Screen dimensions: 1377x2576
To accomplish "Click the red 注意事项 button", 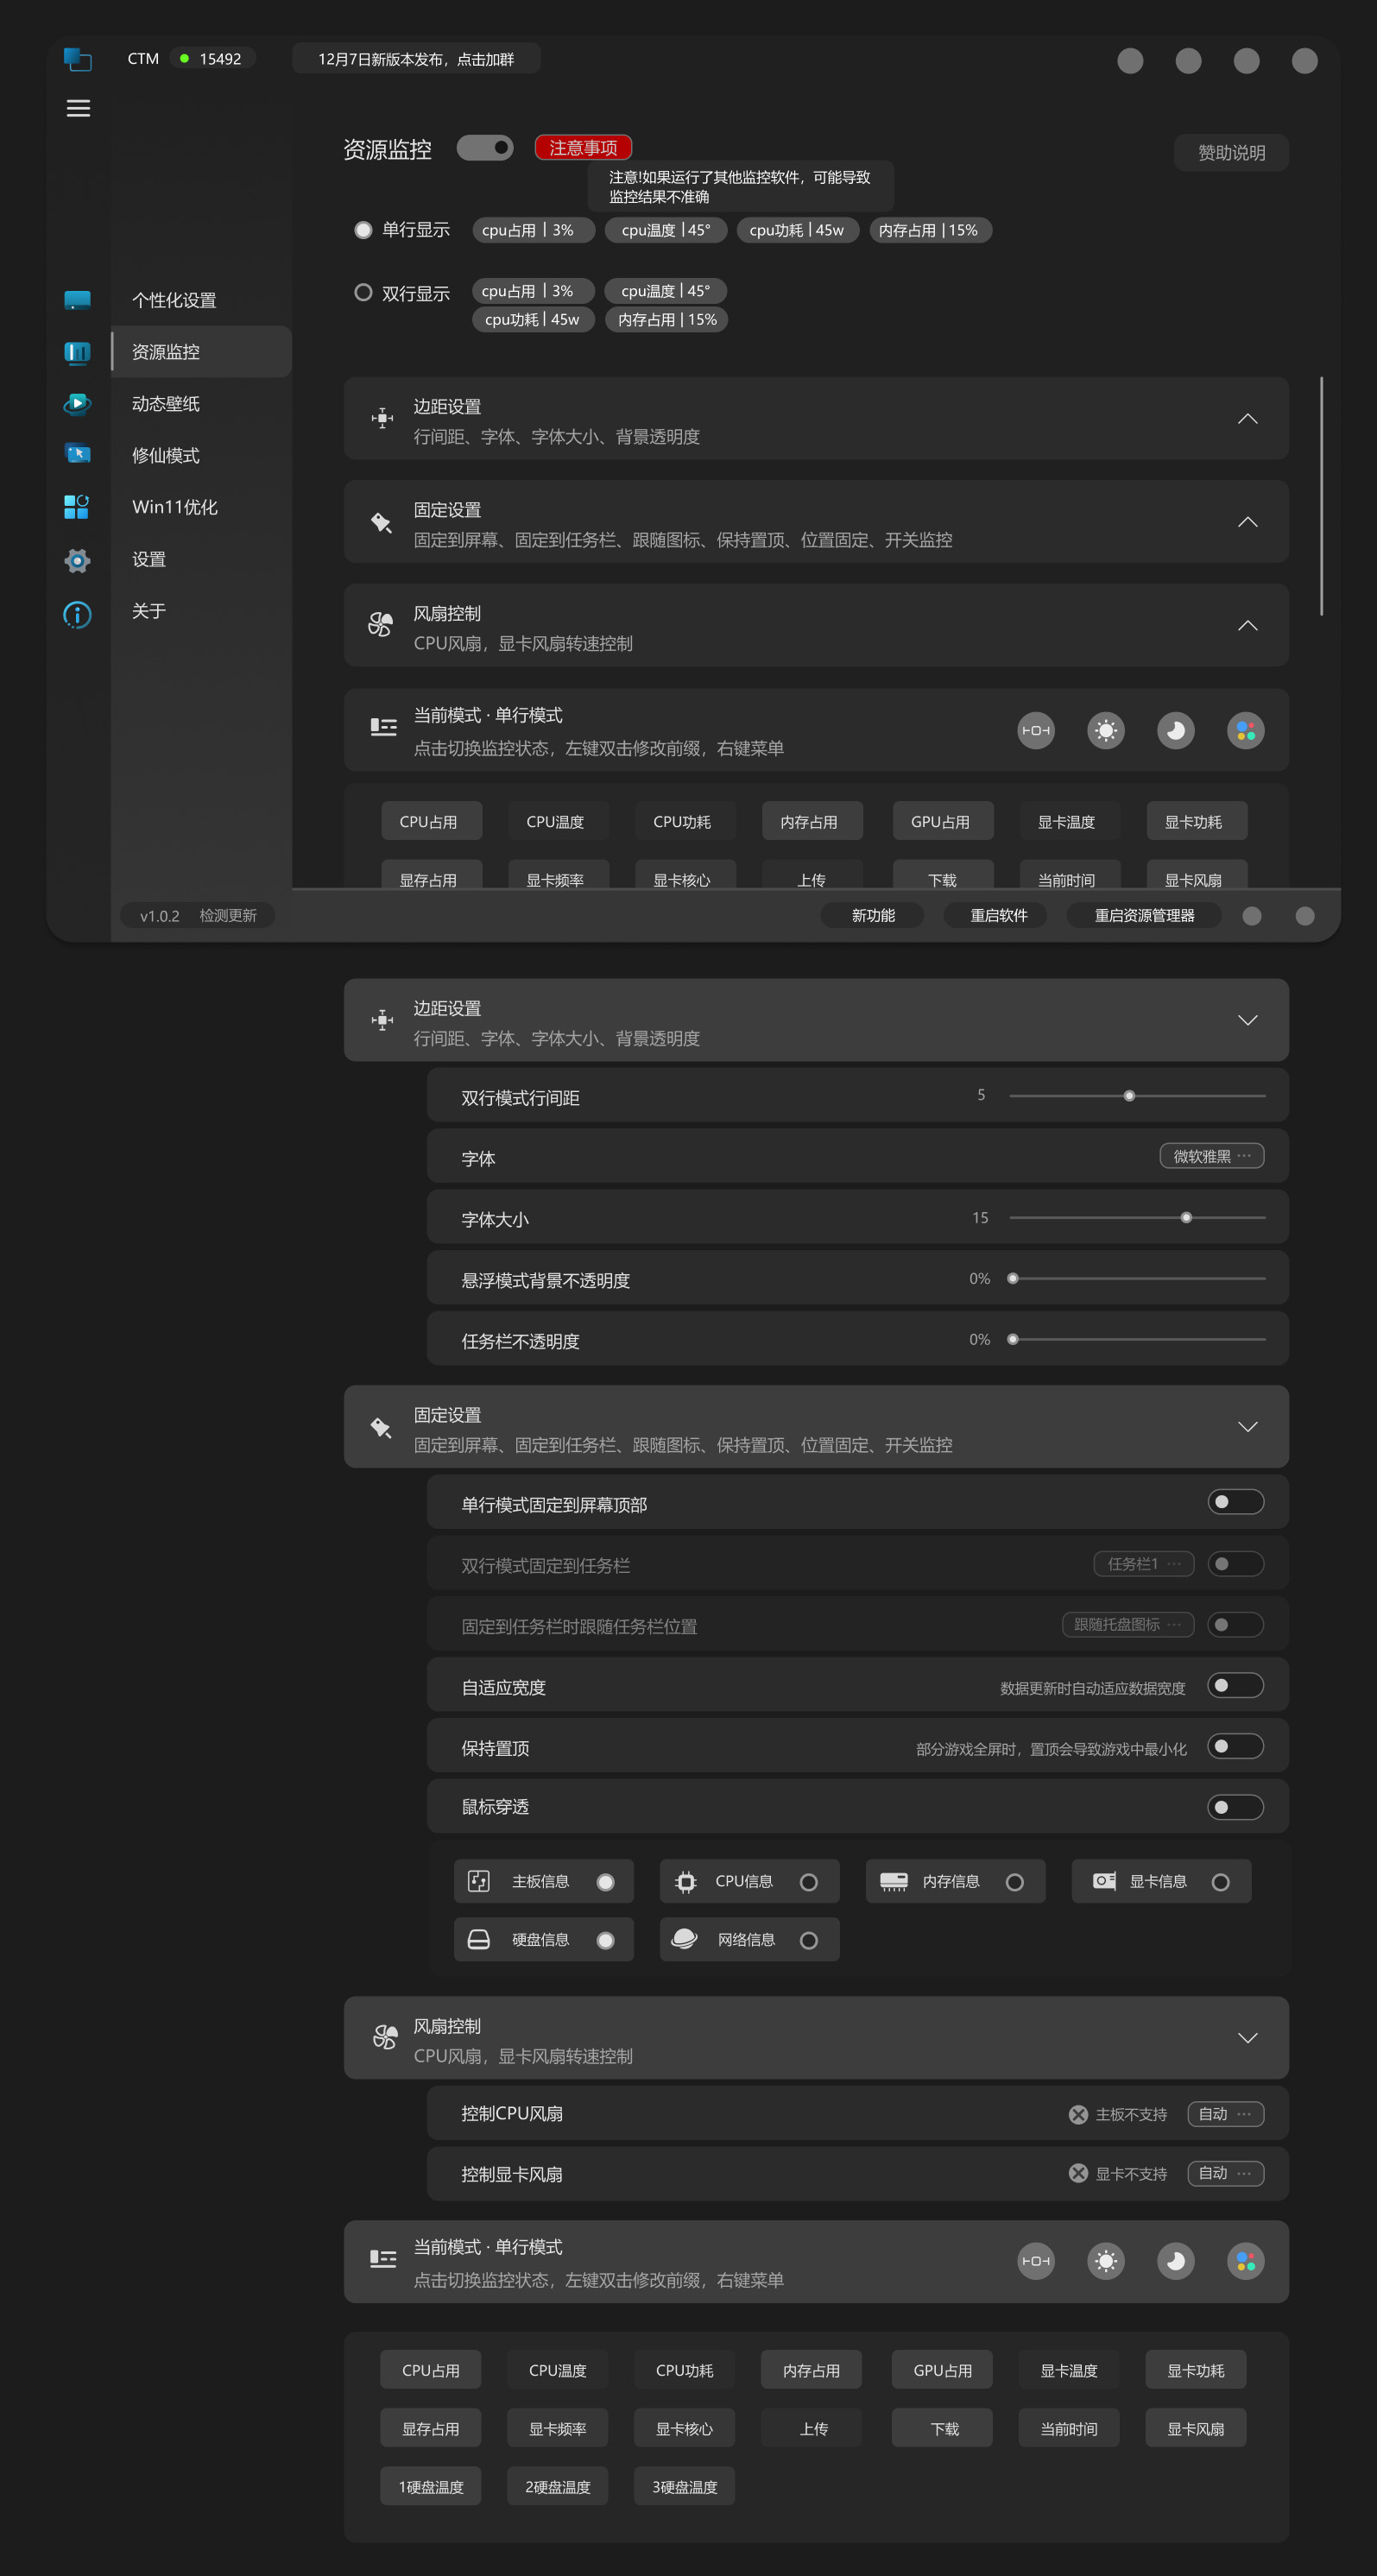I will click(583, 148).
